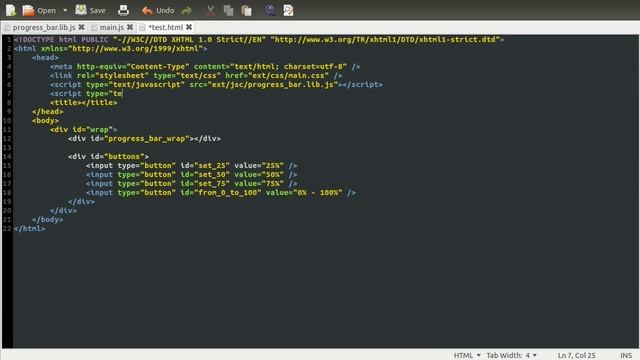This screenshot has height=360, width=640.
Task: Switch to main.js tab
Action: pyautogui.click(x=111, y=27)
